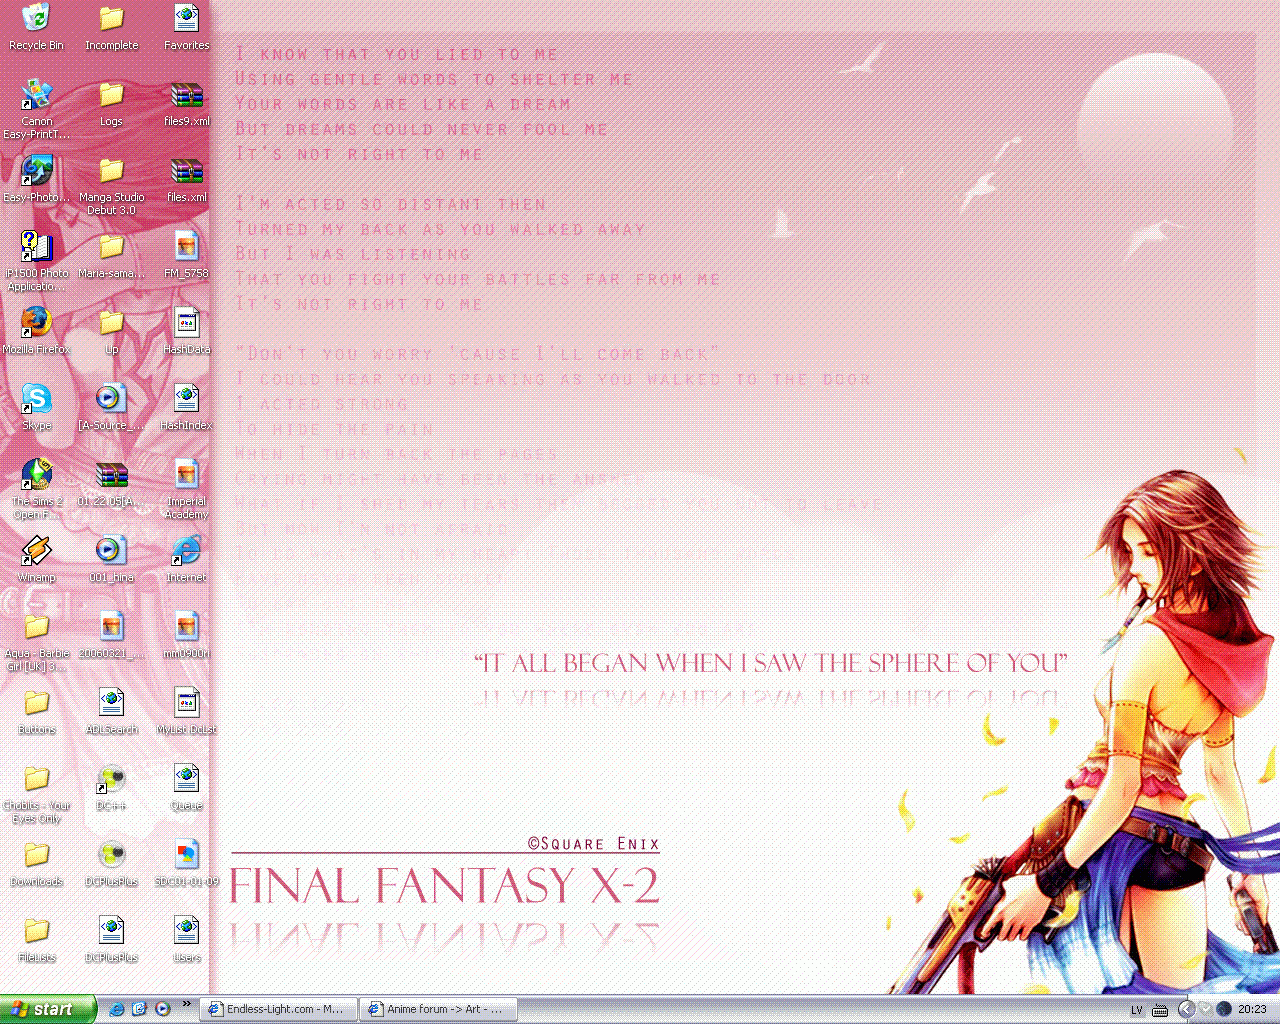Click the grey shield tray icon
Image resolution: width=1280 pixels, height=1024 pixels.
[1205, 1009]
